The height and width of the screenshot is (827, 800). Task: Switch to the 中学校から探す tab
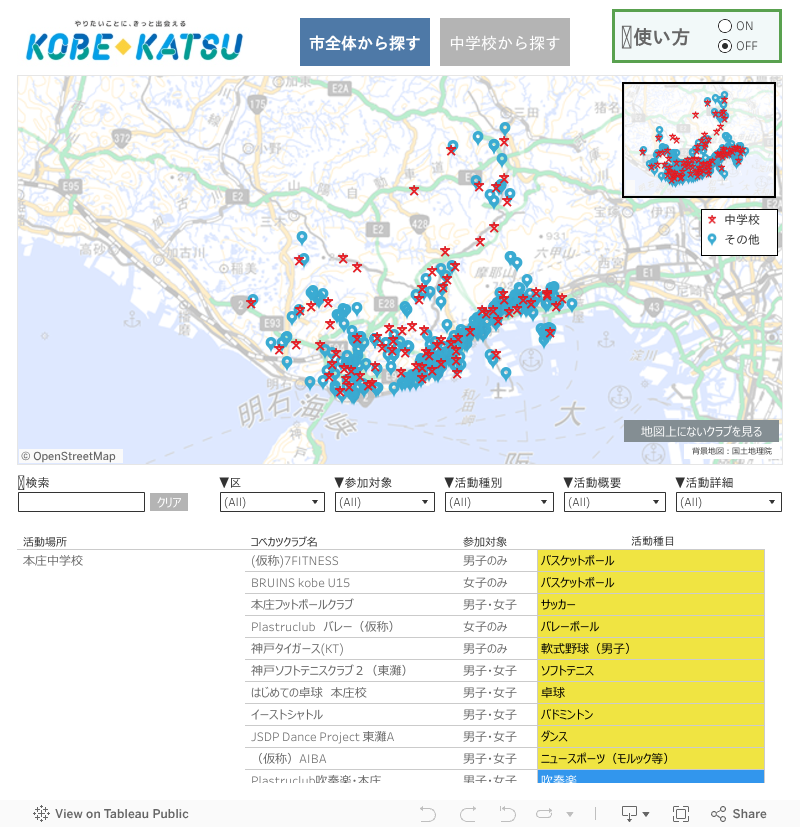pos(505,43)
